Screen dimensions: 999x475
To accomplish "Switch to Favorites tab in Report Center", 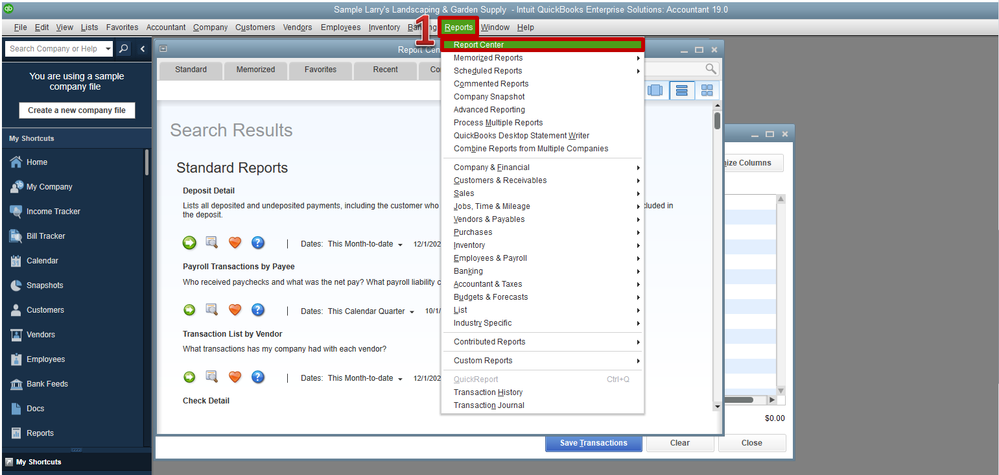I will (320, 69).
